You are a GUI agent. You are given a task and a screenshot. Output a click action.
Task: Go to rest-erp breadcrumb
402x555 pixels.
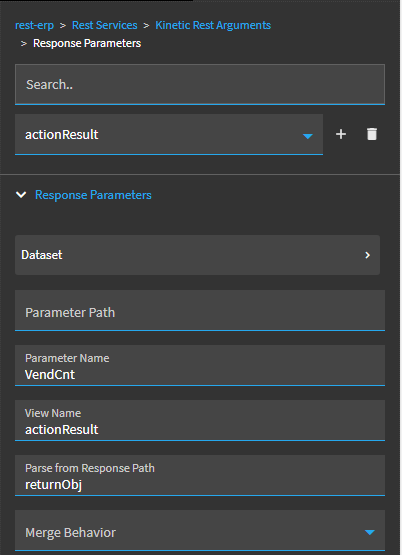pyautogui.click(x=34, y=25)
